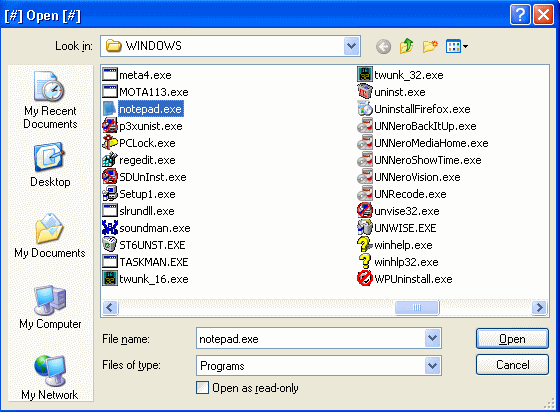This screenshot has width=560, height=412.
Task: Open My Computer place
Action: 50,307
